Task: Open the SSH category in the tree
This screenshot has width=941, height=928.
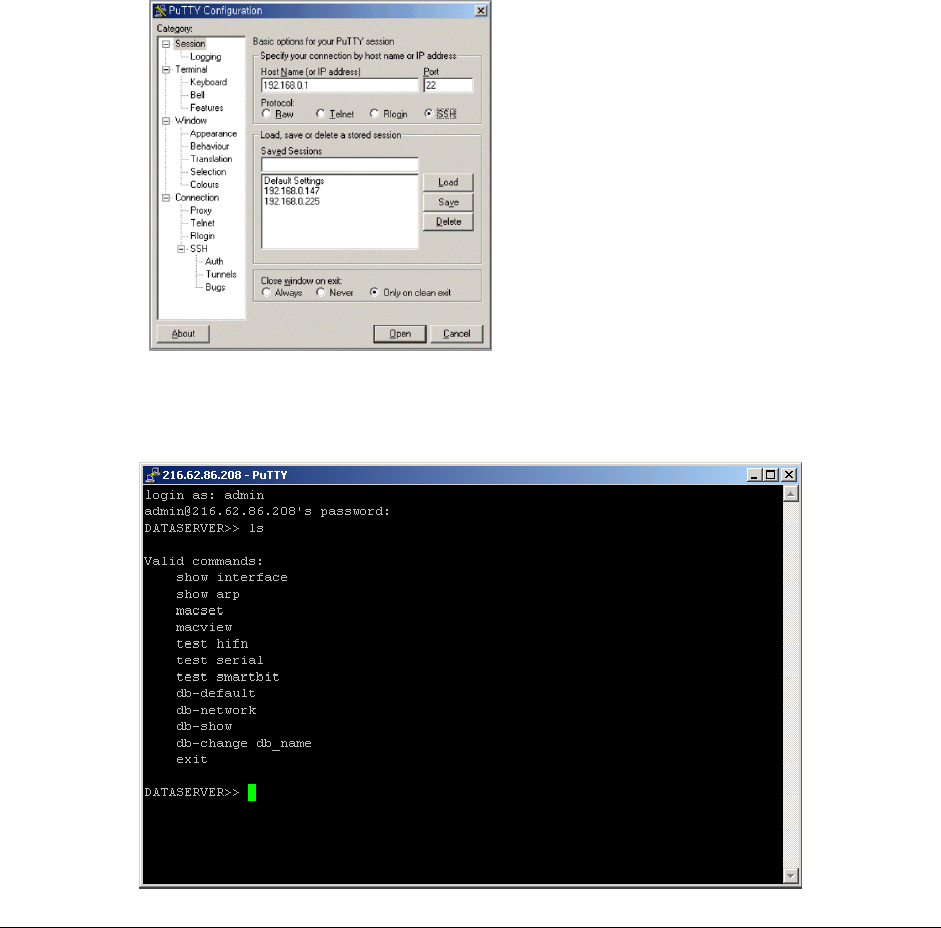Action: click(199, 249)
